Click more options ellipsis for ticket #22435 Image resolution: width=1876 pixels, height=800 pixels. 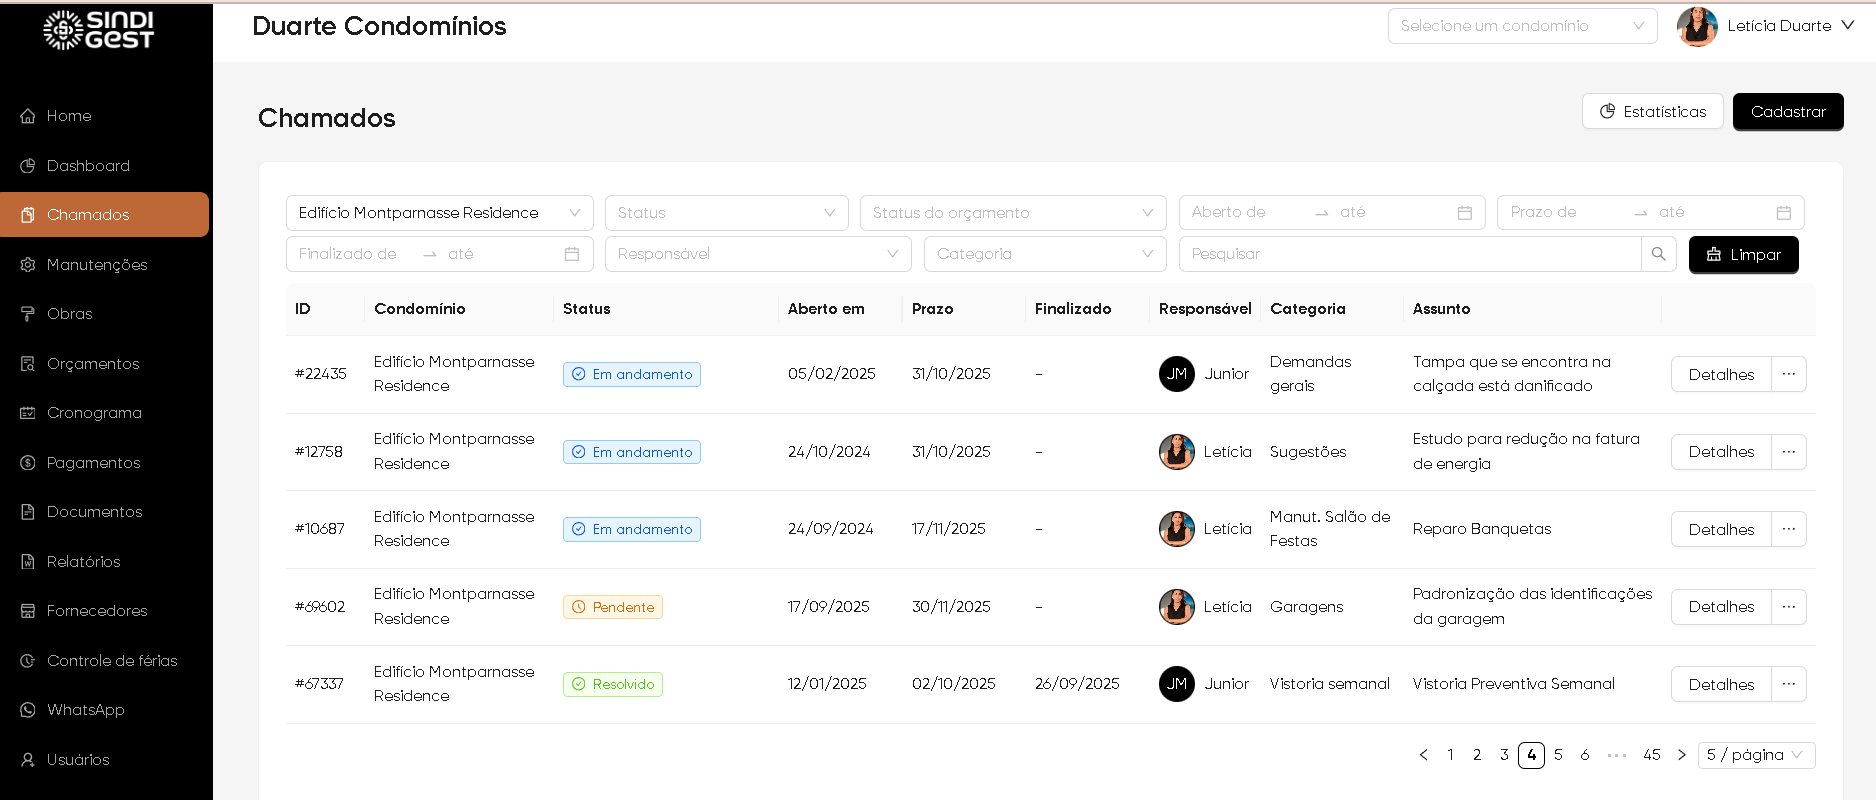(1788, 374)
